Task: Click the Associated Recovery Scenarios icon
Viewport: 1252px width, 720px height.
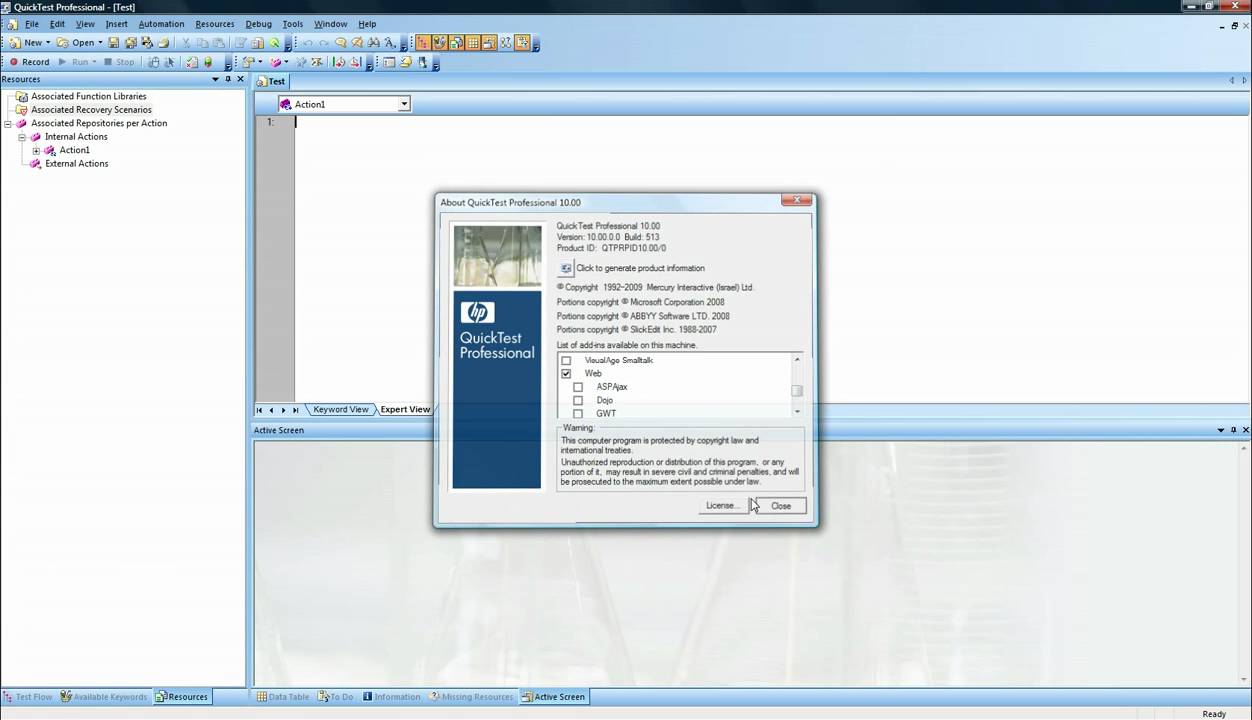Action: point(22,110)
